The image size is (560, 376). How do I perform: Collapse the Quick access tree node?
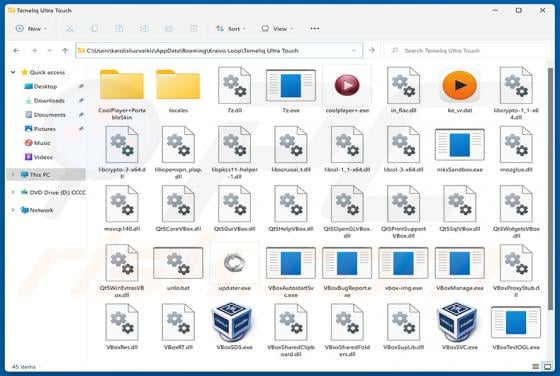point(13,72)
